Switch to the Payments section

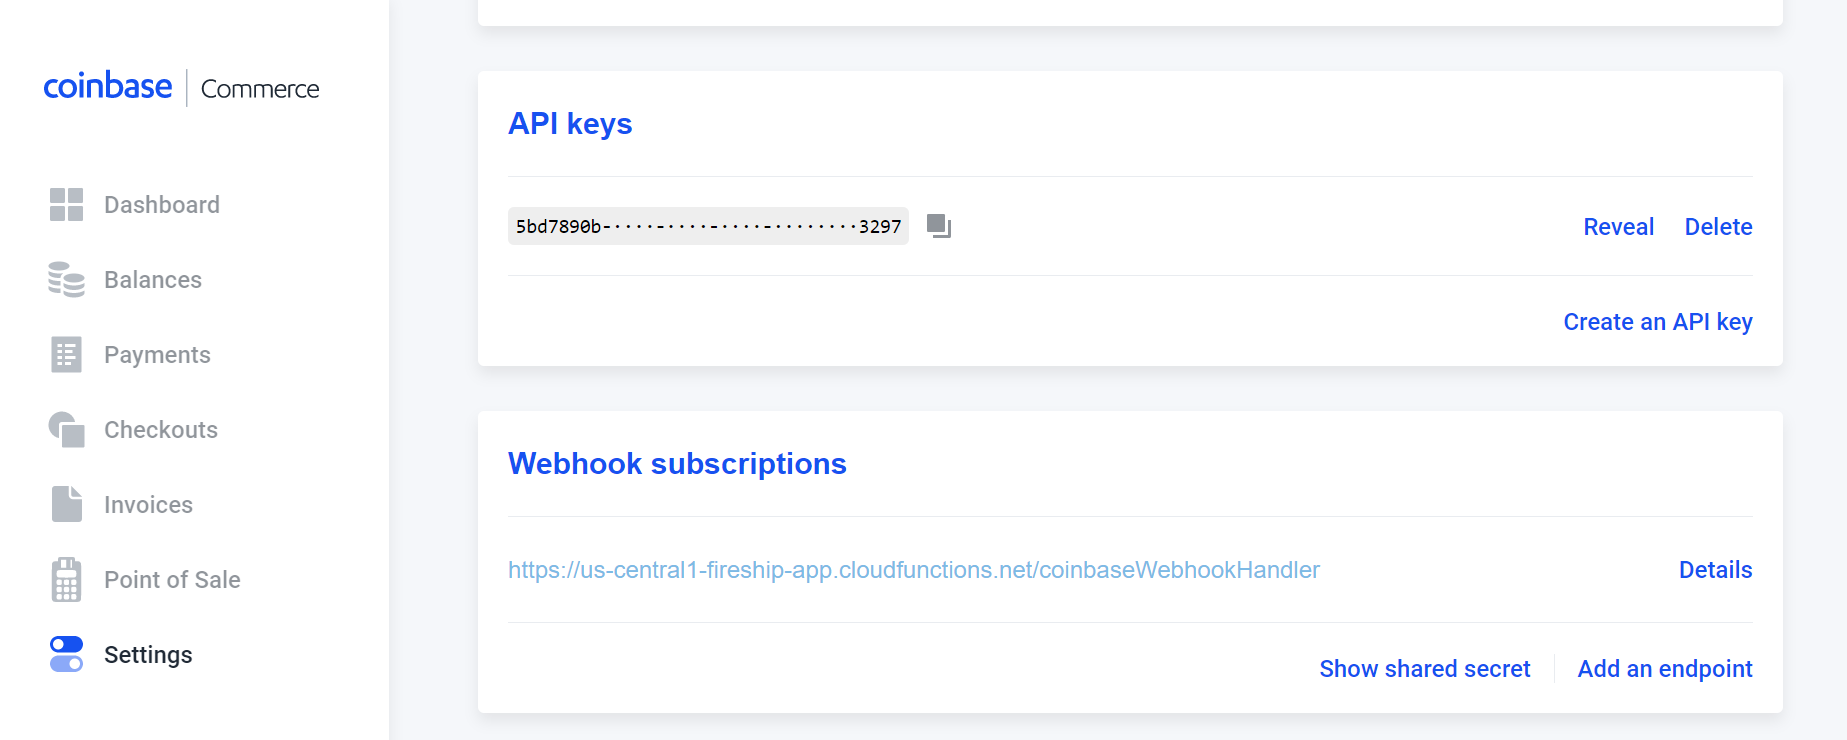[x=156, y=354]
